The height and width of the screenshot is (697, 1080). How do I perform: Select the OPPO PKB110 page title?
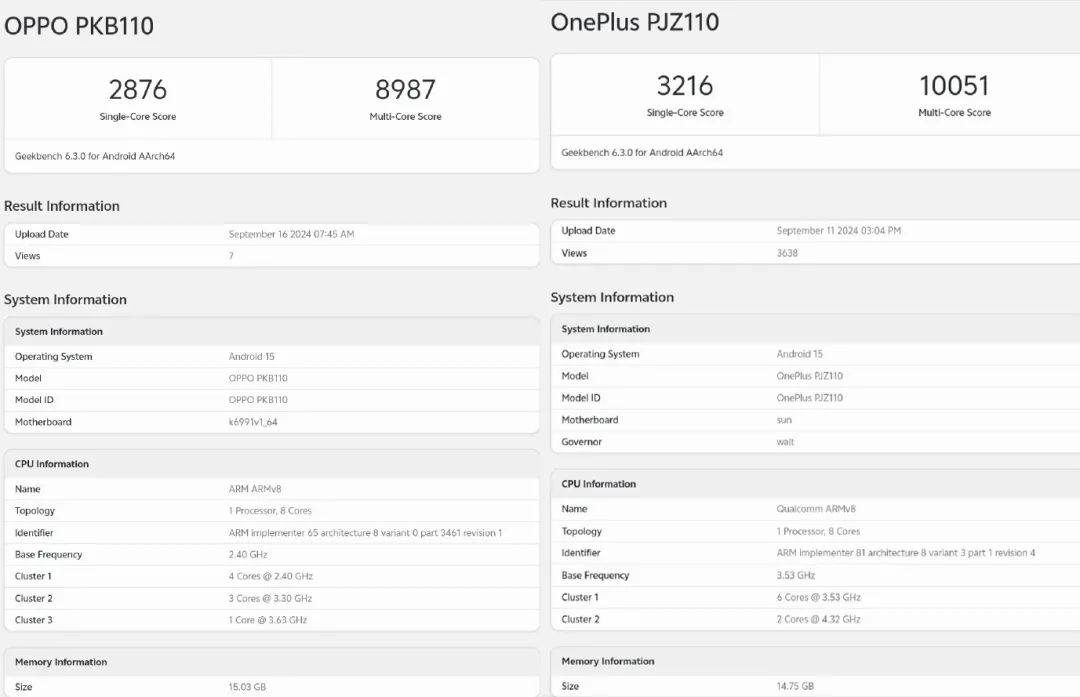coord(79,26)
